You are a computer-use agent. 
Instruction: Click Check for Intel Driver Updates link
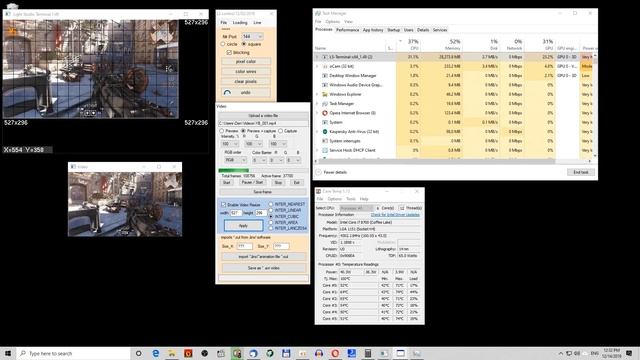pyautogui.click(x=395, y=215)
